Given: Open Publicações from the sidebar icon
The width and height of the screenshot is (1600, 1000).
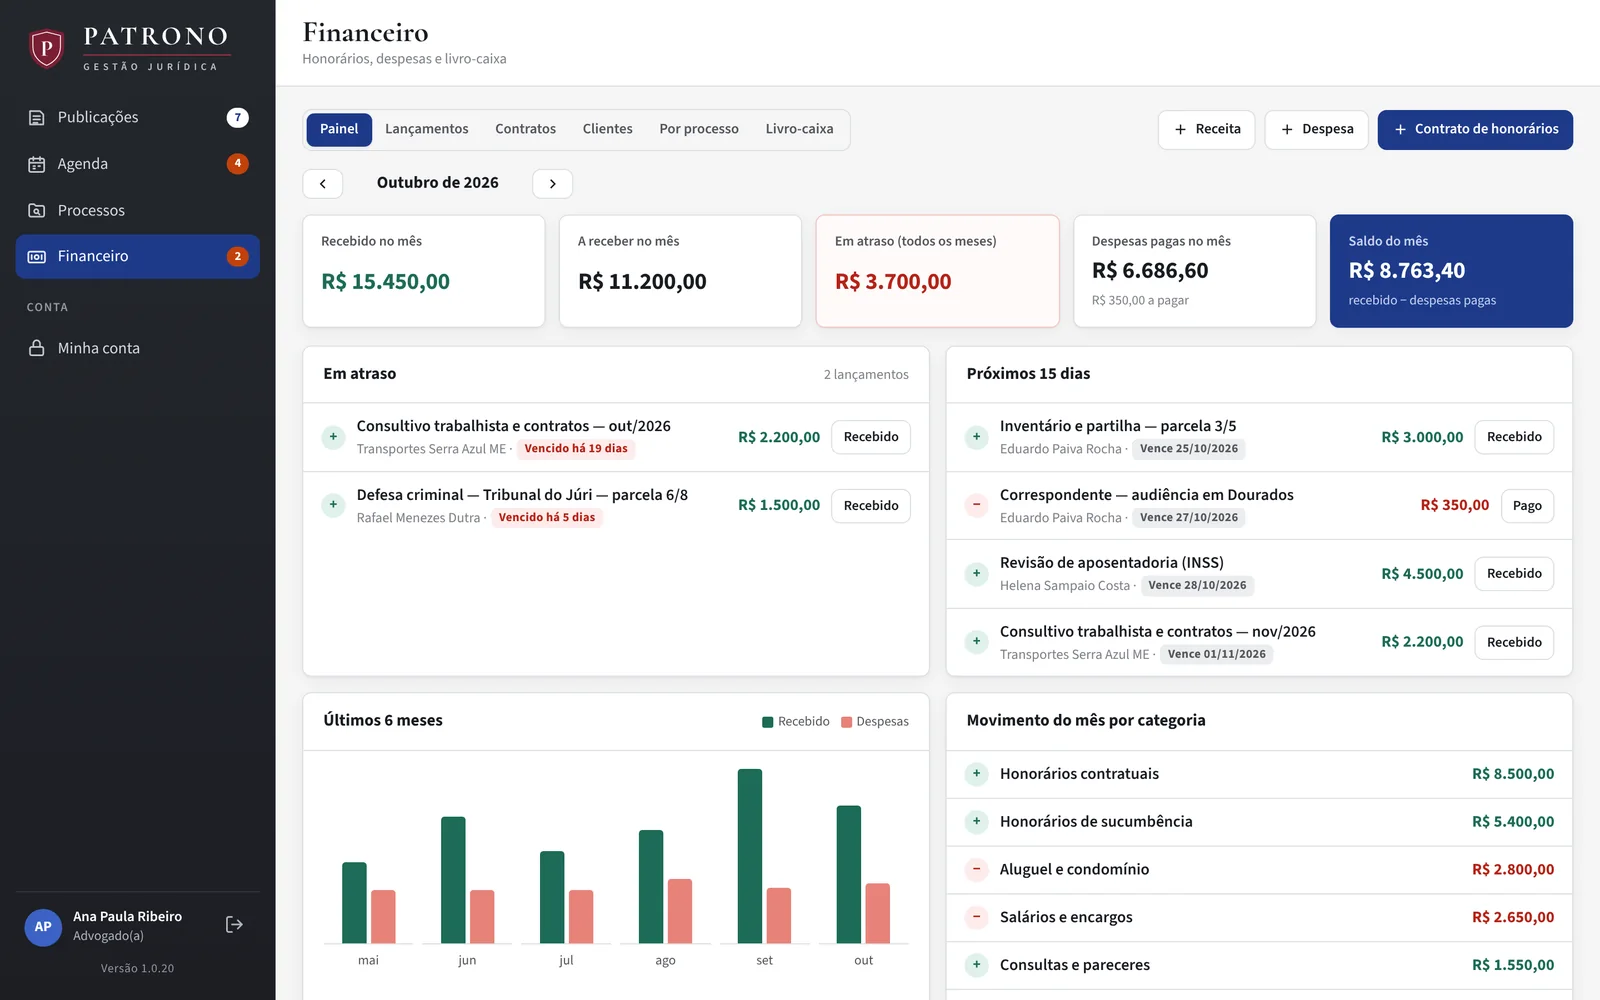Looking at the screenshot, I should click(37, 118).
